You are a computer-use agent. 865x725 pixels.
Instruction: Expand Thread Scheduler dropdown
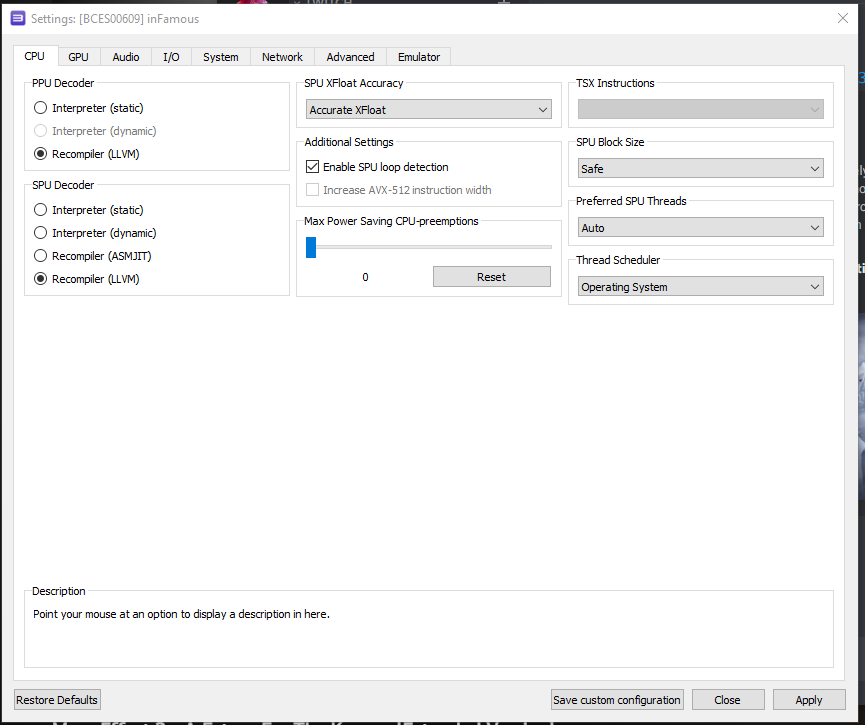point(701,287)
